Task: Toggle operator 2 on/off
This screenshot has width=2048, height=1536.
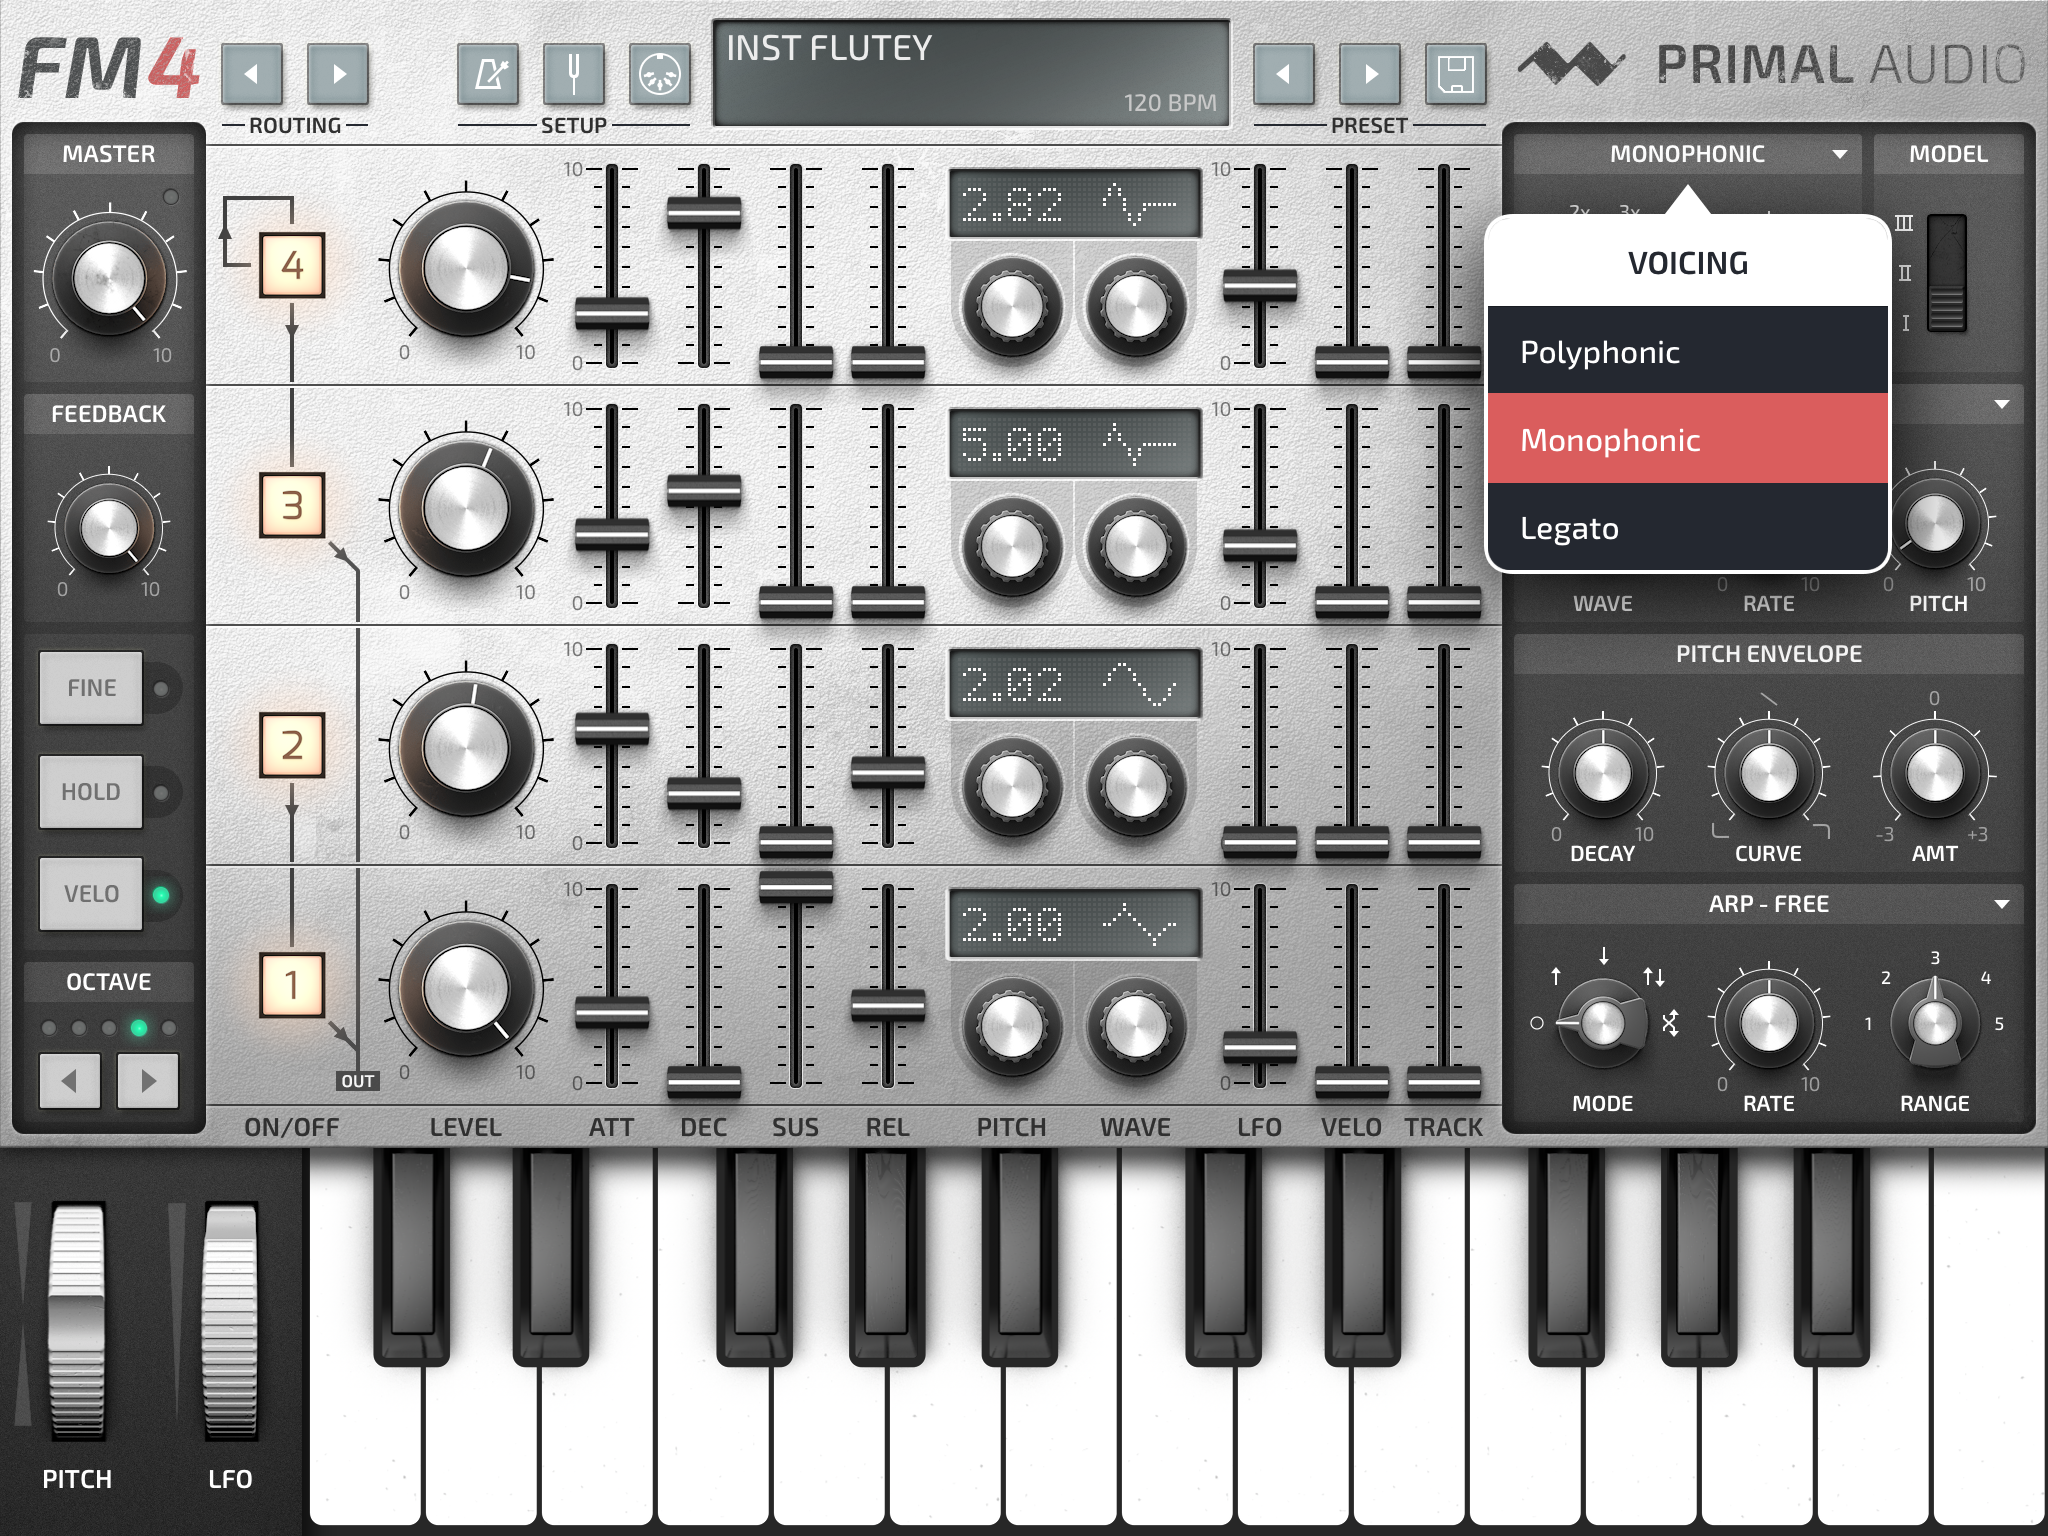Action: pos(292,745)
